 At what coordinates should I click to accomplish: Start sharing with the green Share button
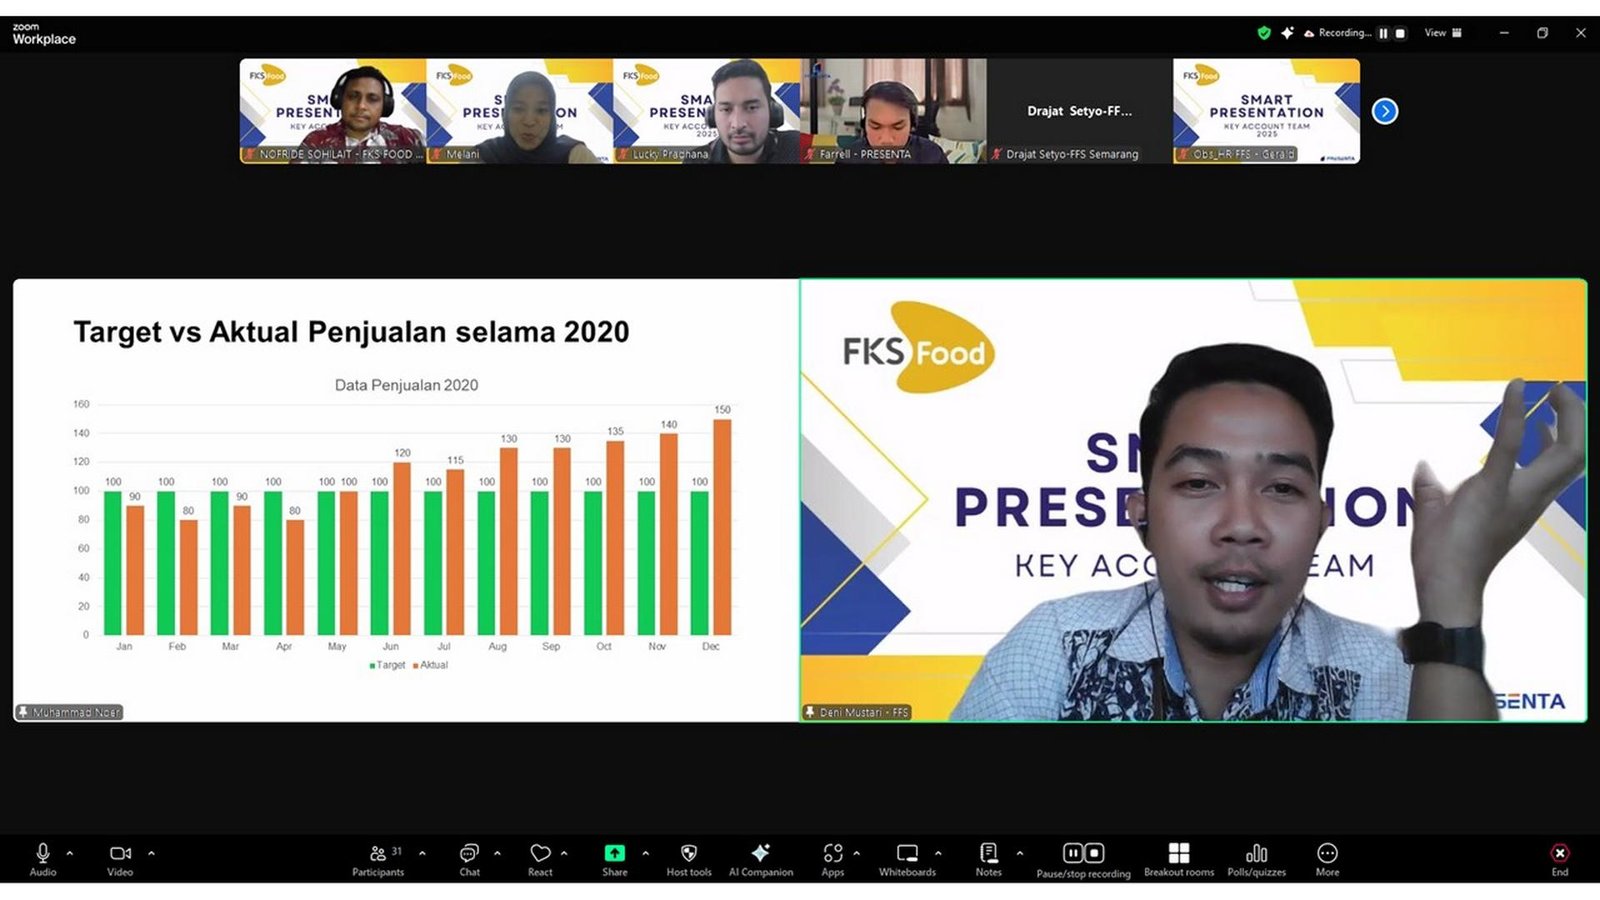615,858
